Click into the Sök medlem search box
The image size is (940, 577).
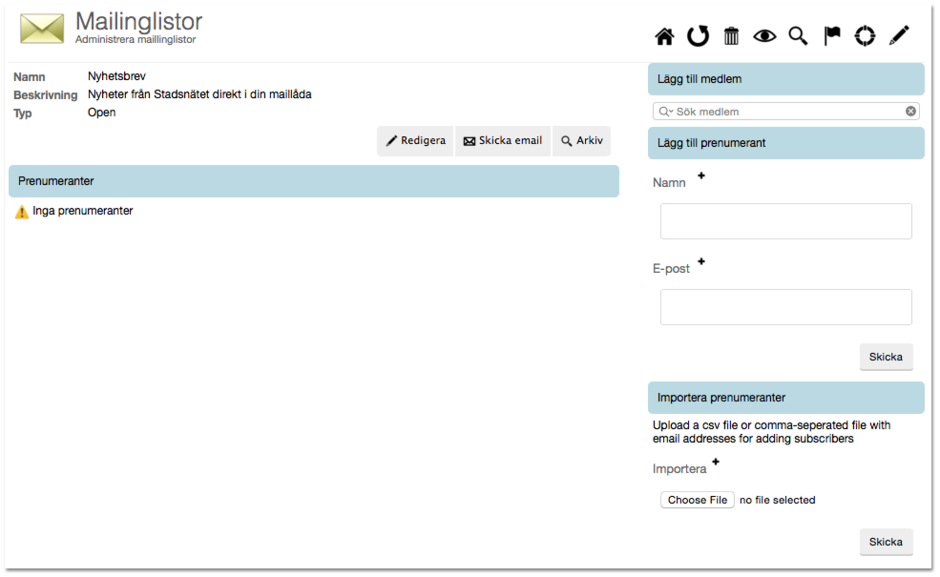(787, 111)
